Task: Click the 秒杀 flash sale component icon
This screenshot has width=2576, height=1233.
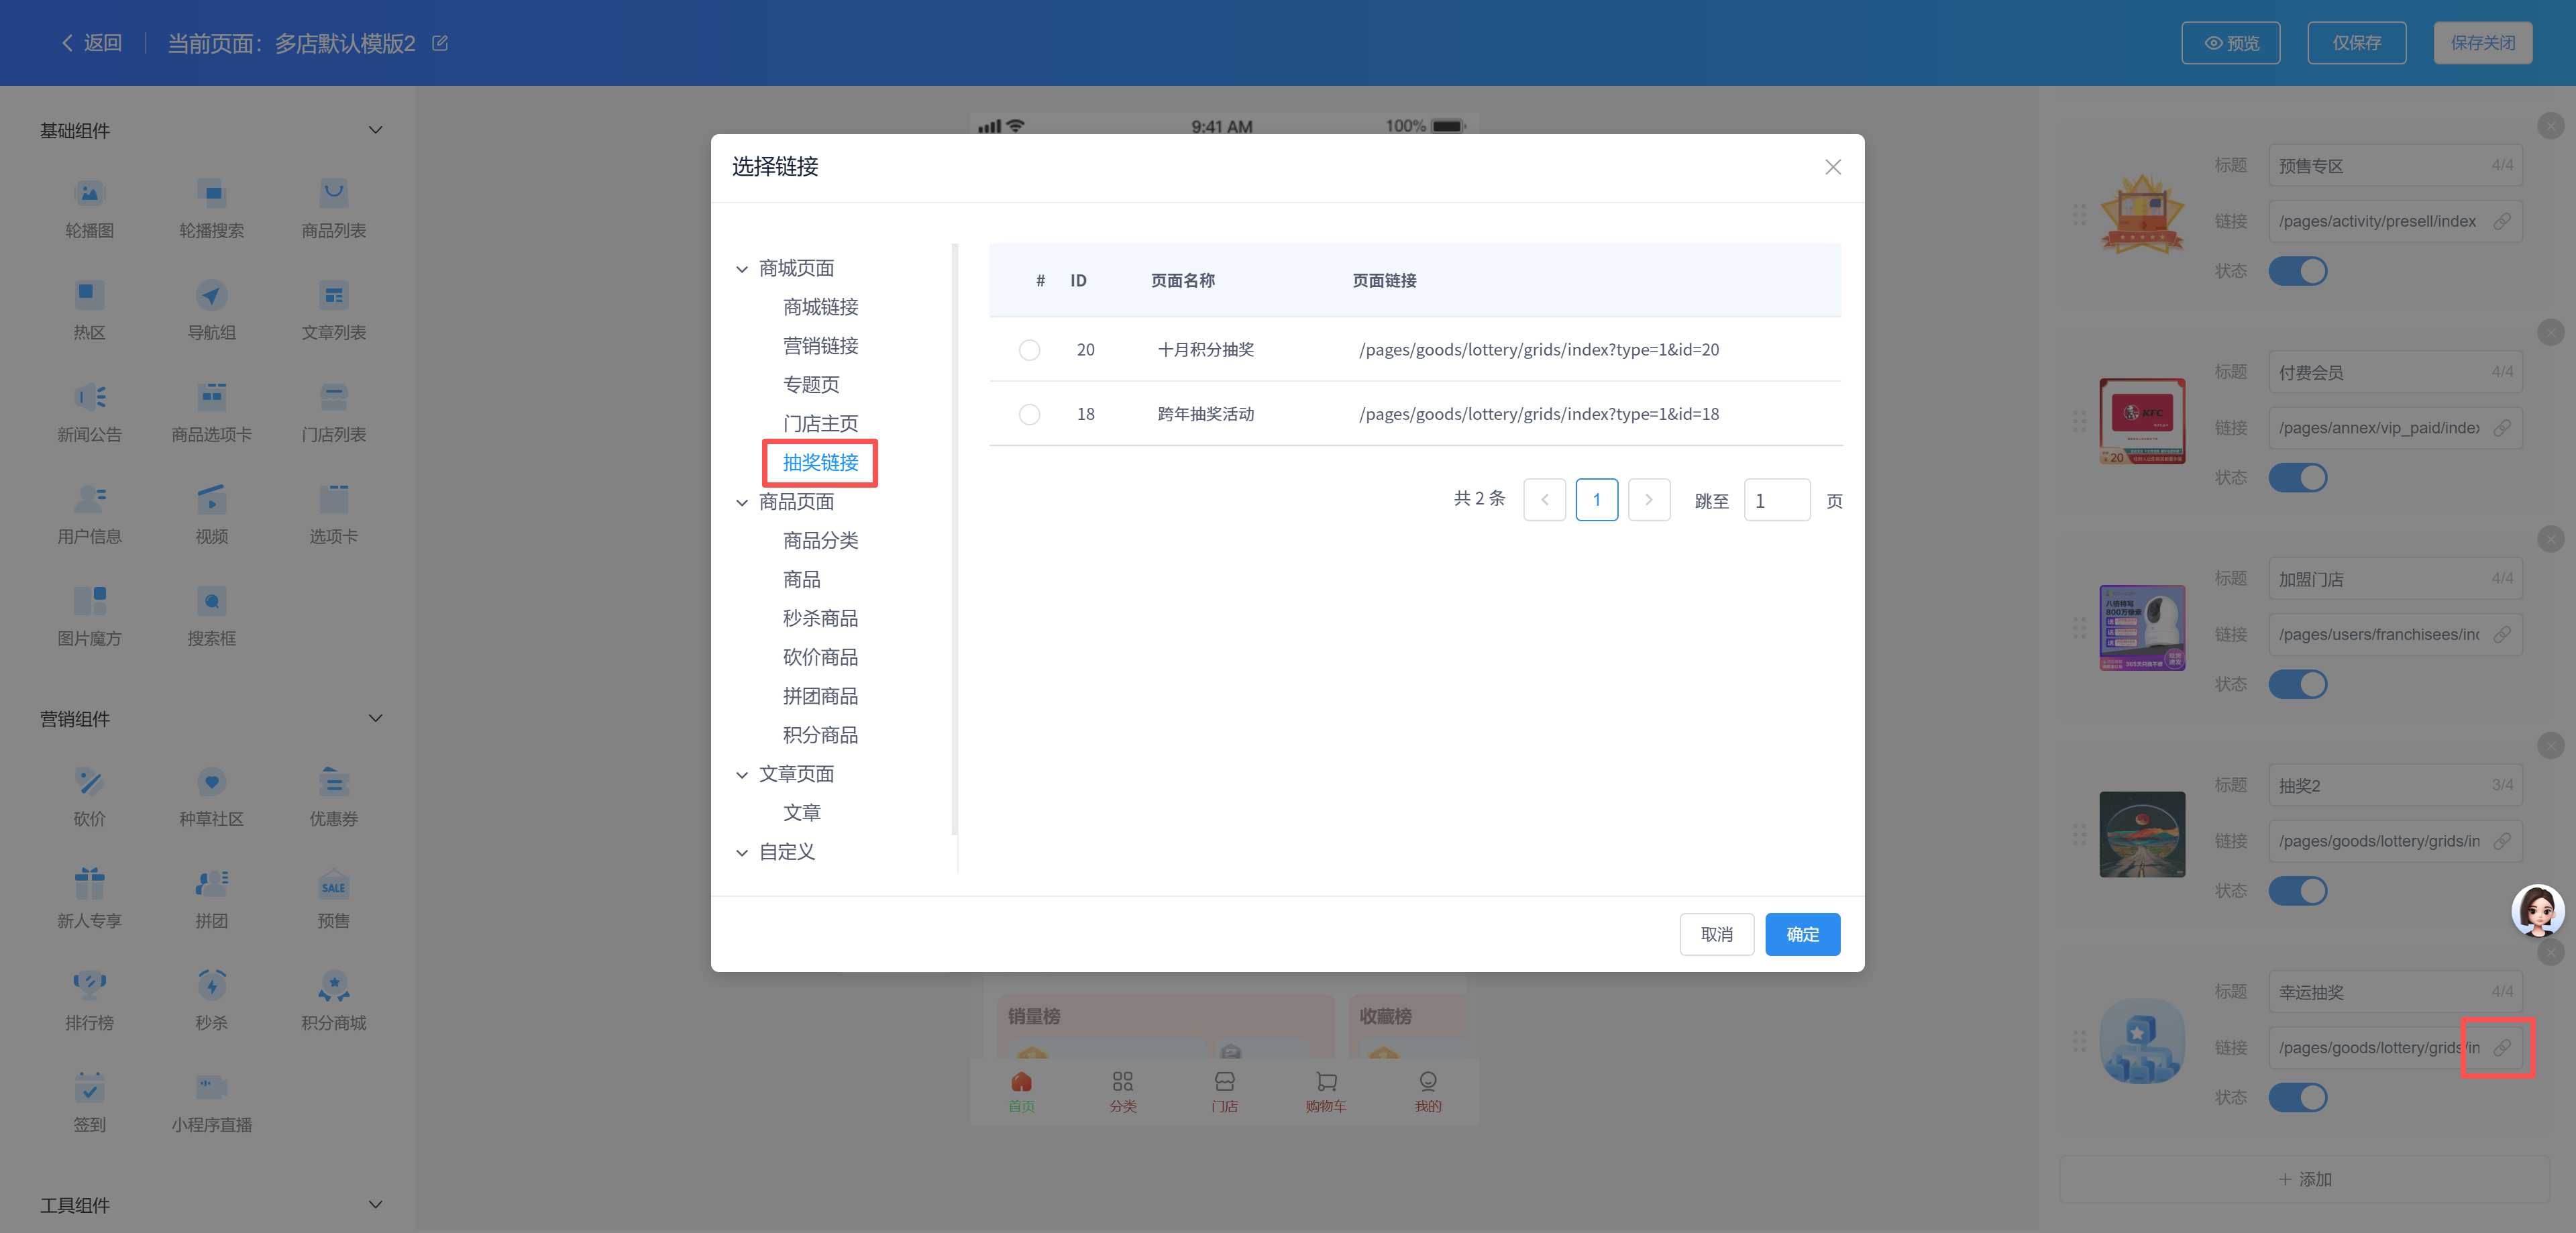Action: [211, 986]
